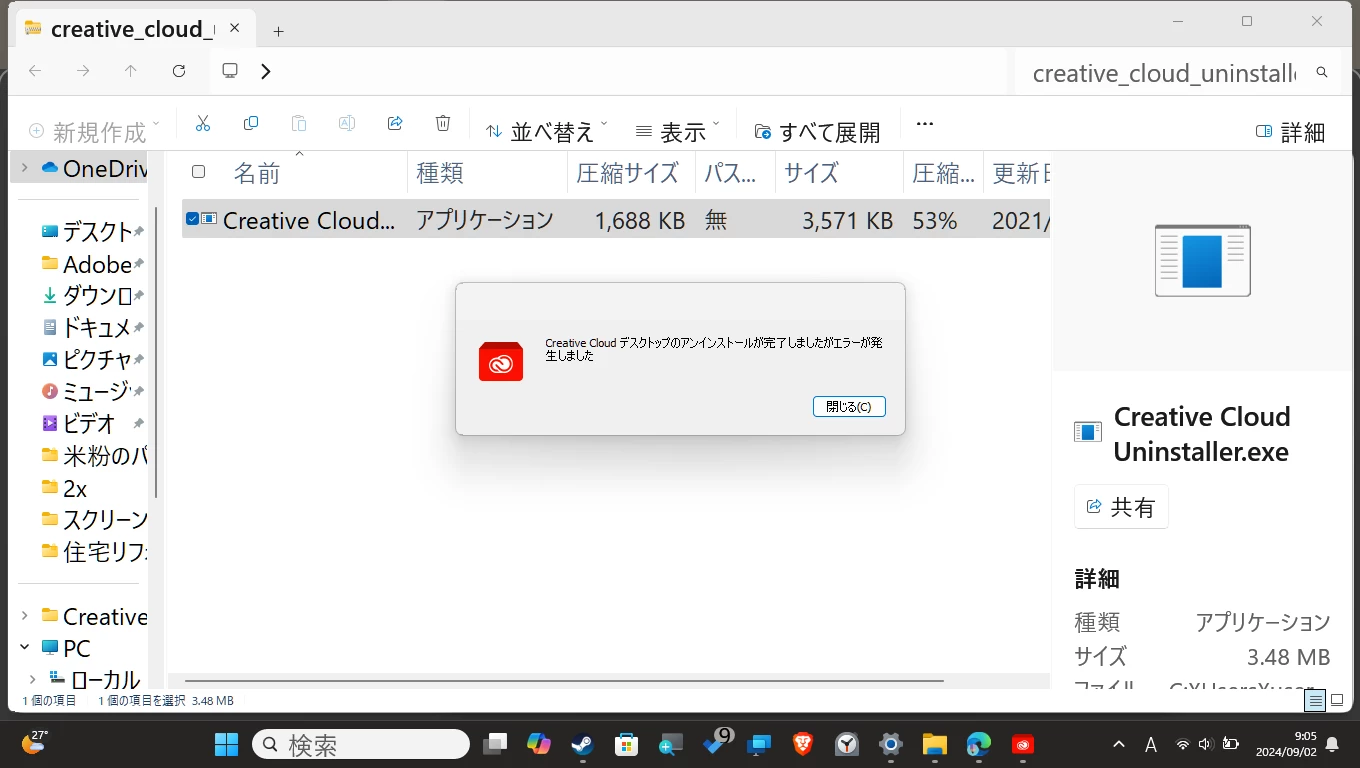Image resolution: width=1360 pixels, height=768 pixels.
Task: Open the Windows Start menu
Action: [227, 744]
